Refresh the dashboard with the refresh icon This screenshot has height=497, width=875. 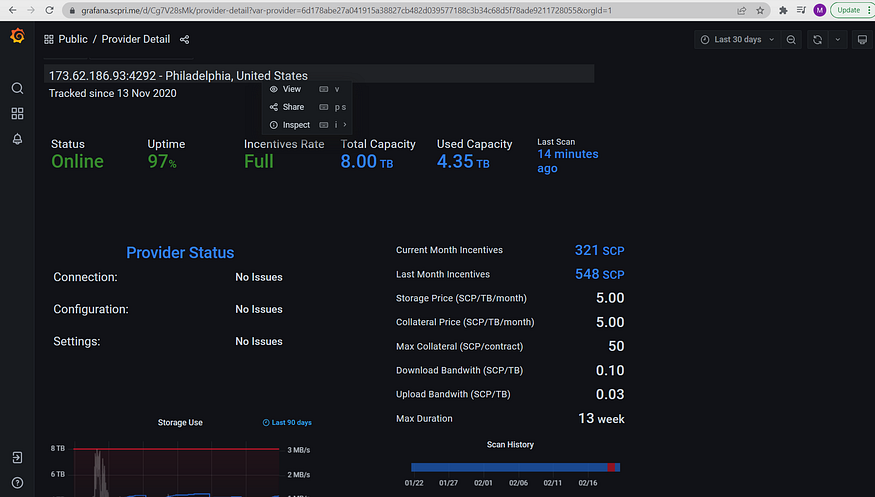[x=818, y=40]
